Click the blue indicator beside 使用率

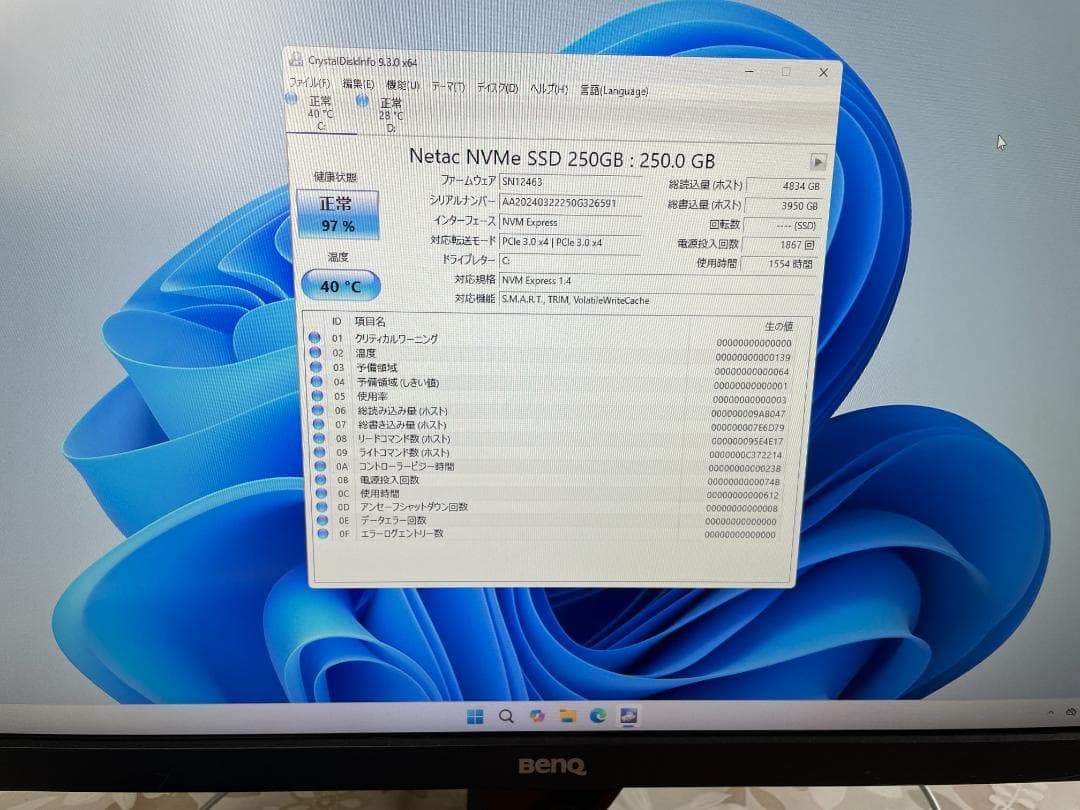point(316,396)
